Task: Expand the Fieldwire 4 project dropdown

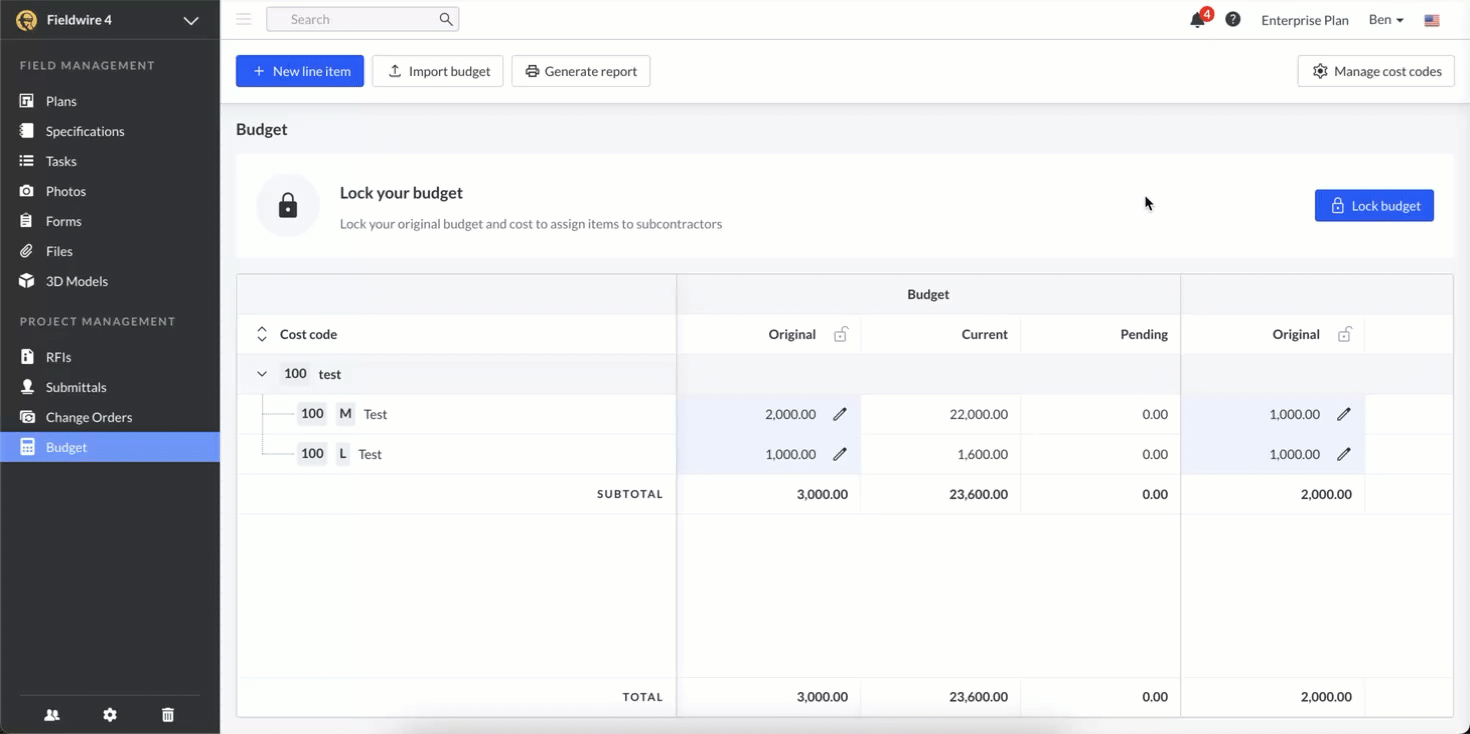Action: 191,20
